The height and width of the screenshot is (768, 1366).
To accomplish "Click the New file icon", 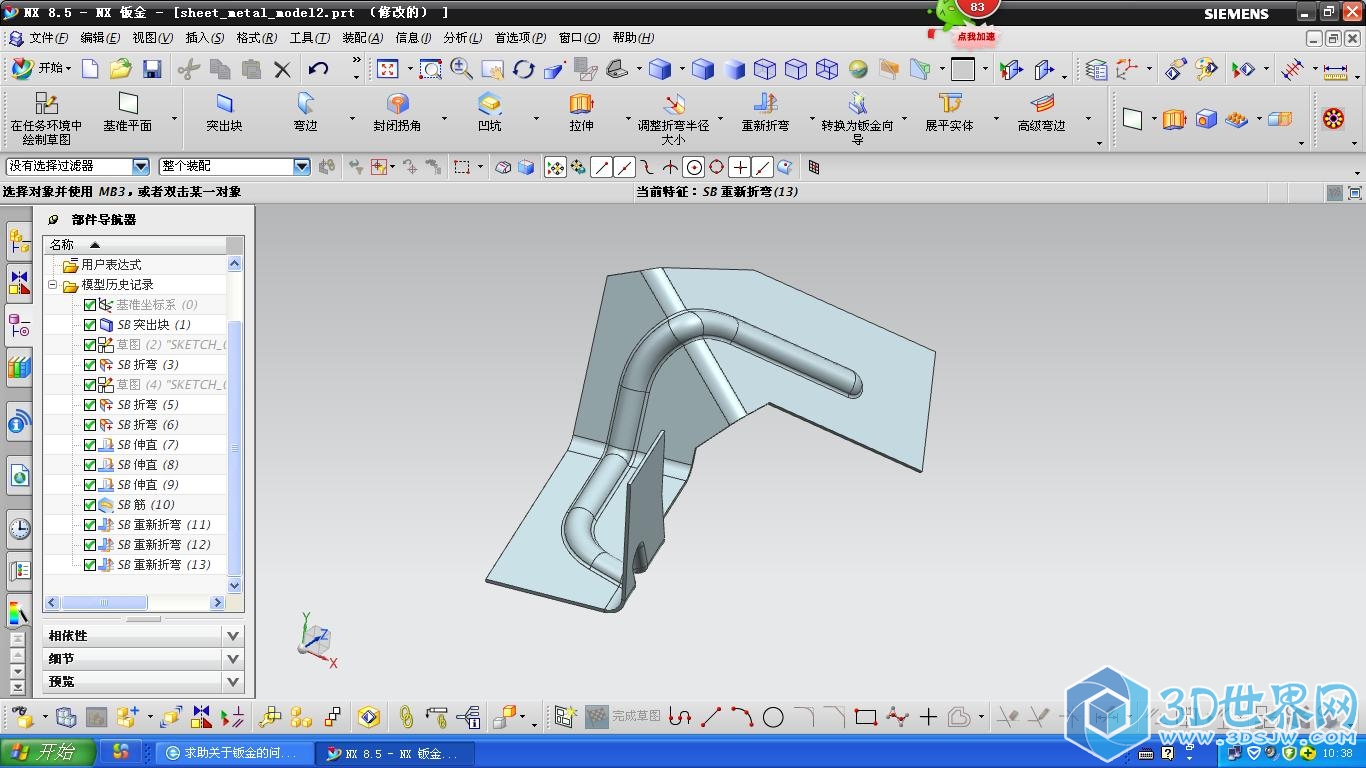I will (90, 69).
